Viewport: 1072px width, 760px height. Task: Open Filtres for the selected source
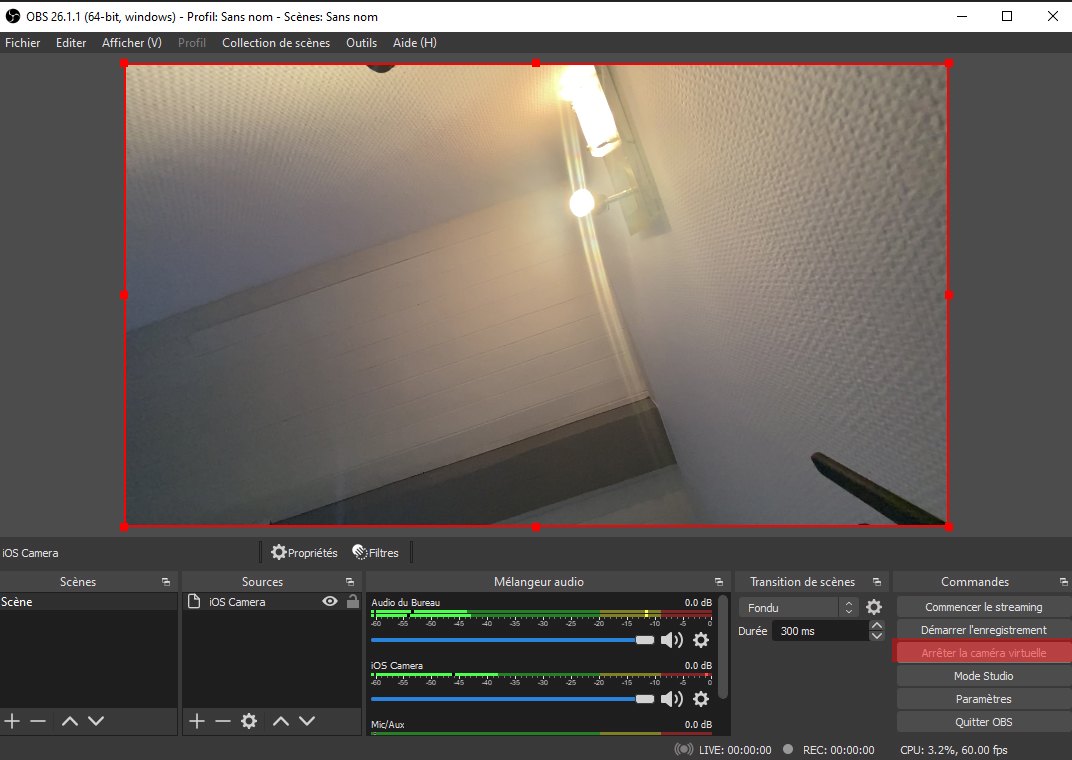click(375, 552)
